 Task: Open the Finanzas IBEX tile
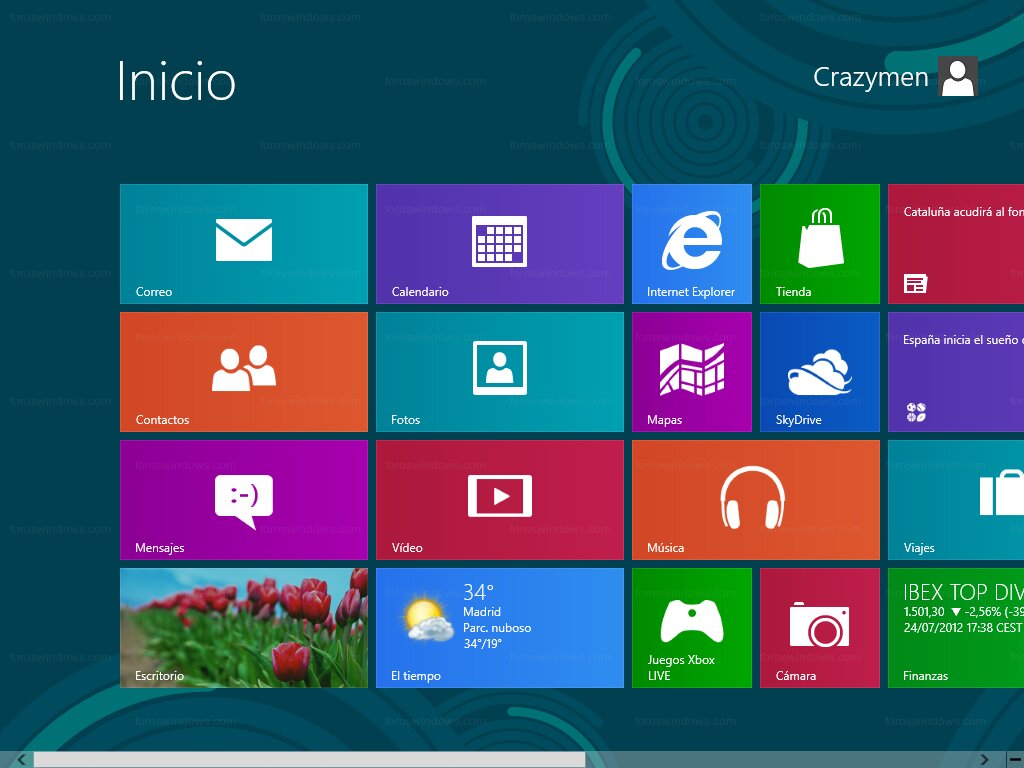[x=956, y=628]
